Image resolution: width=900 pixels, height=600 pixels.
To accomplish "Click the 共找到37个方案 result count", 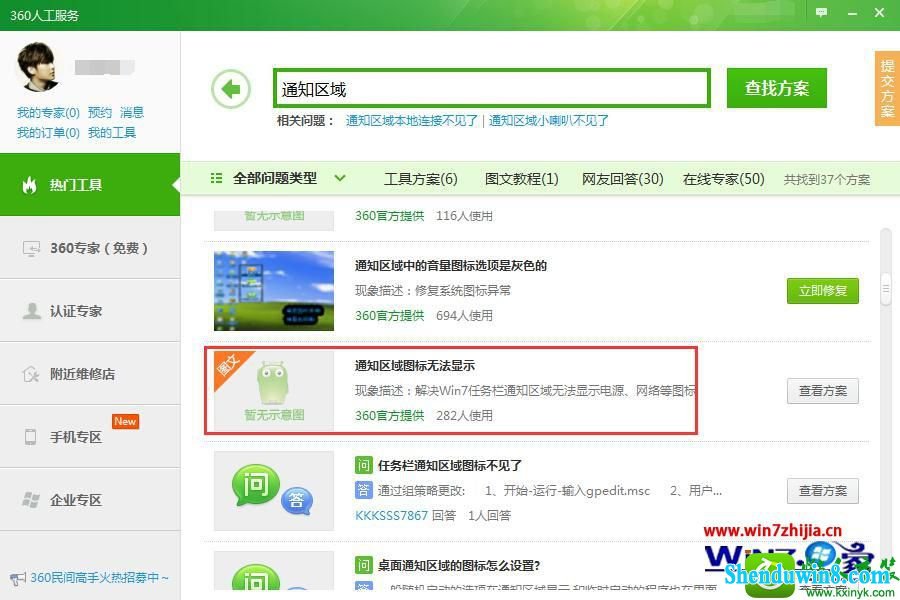I will click(x=827, y=180).
